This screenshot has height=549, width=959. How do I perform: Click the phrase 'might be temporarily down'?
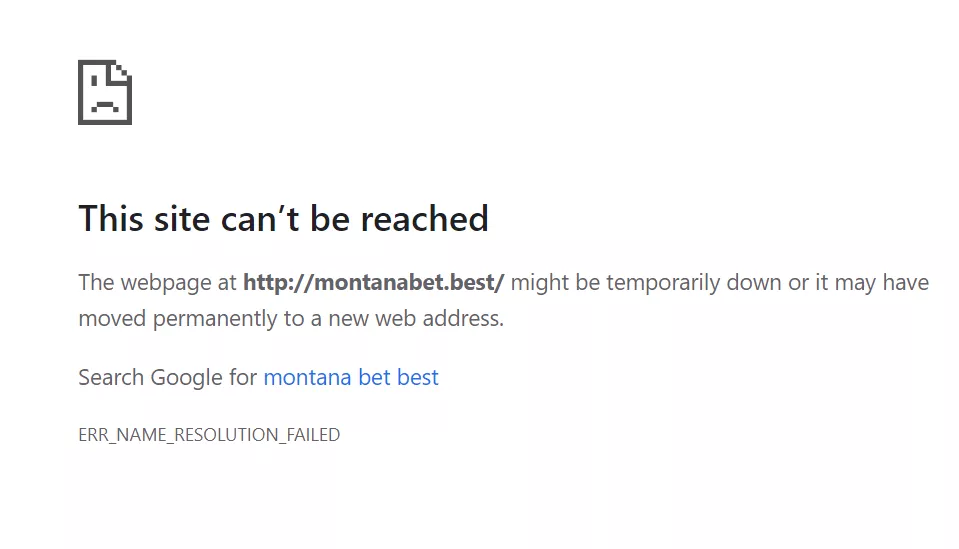tap(646, 282)
